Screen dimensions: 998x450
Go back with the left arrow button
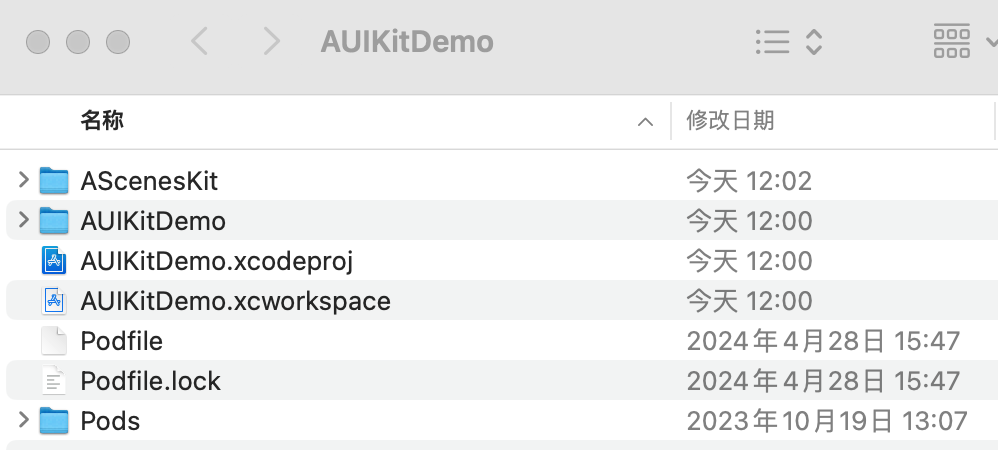pyautogui.click(x=199, y=42)
